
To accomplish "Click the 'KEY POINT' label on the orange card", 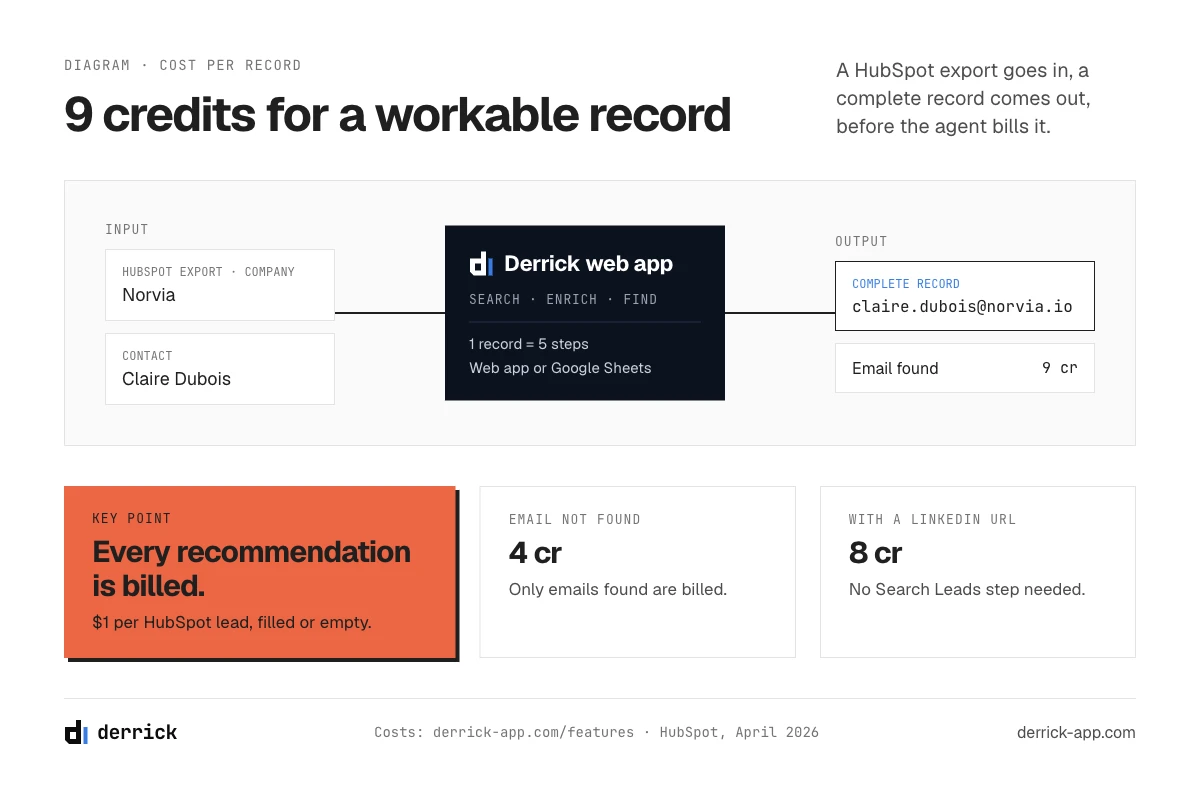I will tap(132, 518).
